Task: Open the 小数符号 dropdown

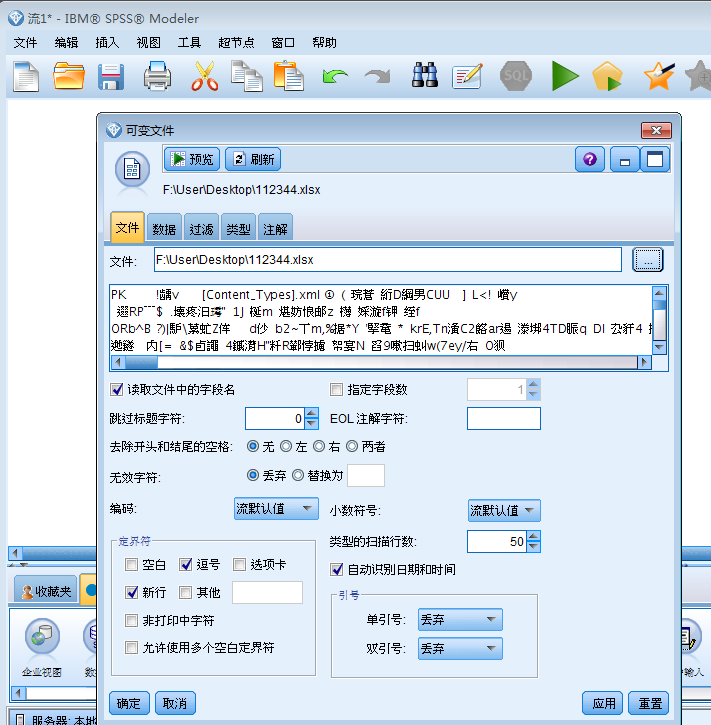Action: (x=504, y=510)
